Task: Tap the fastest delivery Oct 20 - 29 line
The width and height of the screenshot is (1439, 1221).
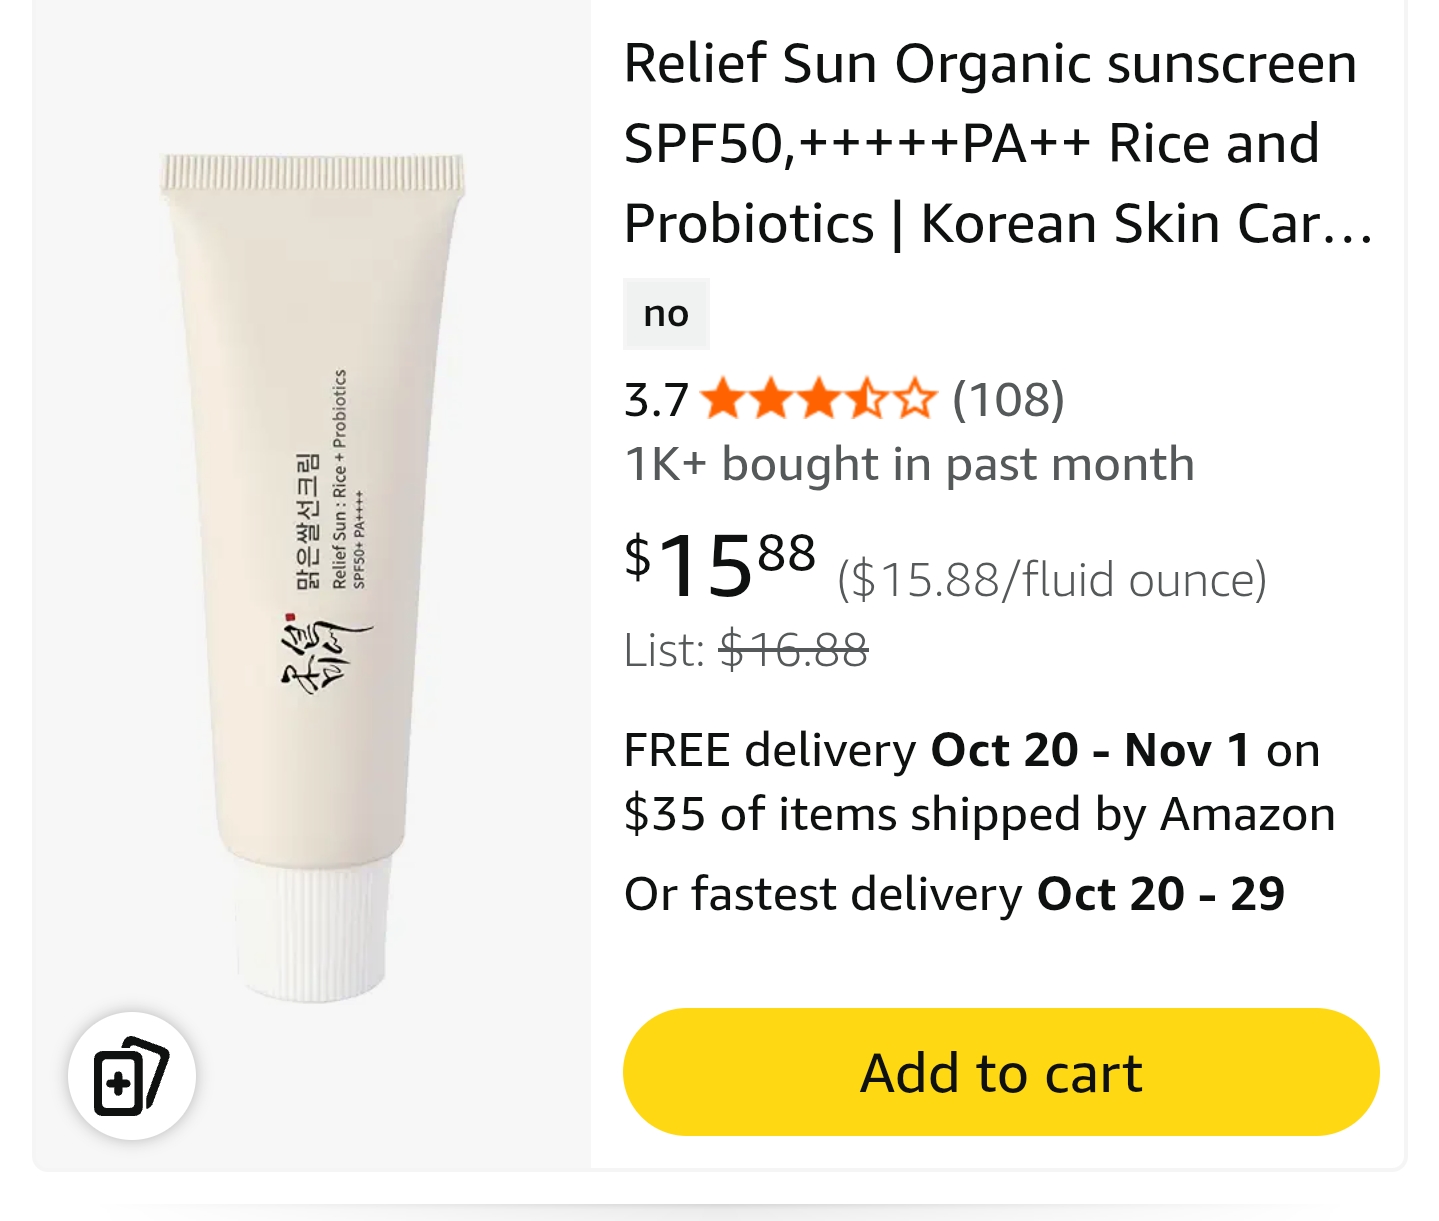Action: click(954, 893)
